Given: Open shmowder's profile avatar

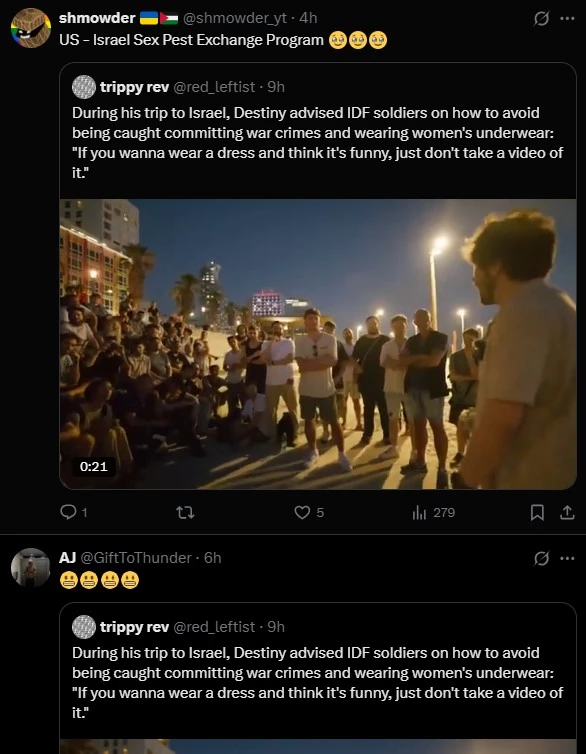Looking at the screenshot, I should 31,28.
